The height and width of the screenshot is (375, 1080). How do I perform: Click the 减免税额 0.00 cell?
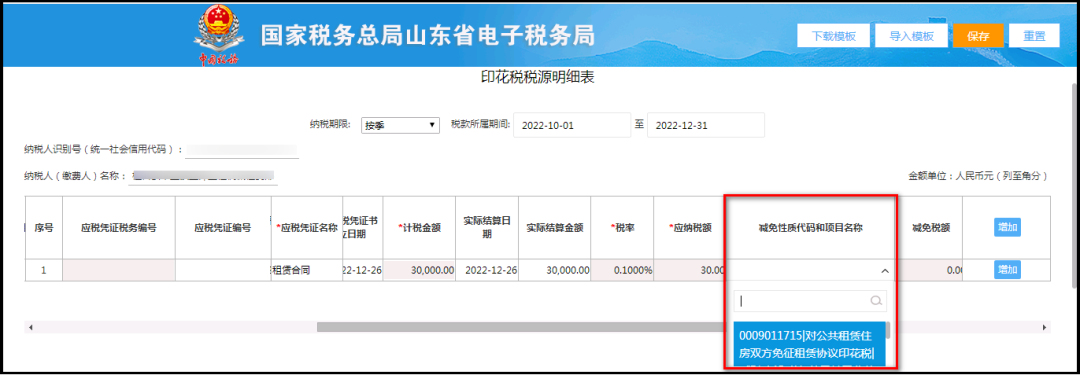(x=931, y=270)
